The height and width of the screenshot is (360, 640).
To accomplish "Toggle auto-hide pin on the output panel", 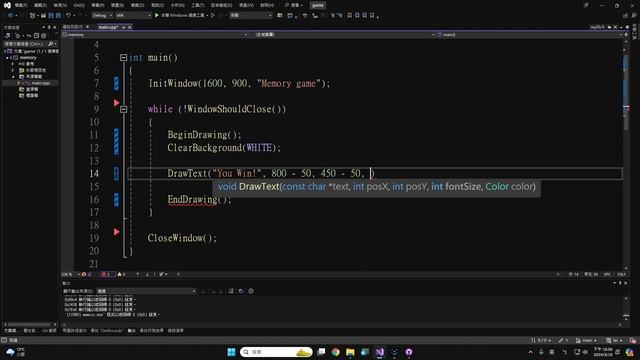I will [x=620, y=283].
